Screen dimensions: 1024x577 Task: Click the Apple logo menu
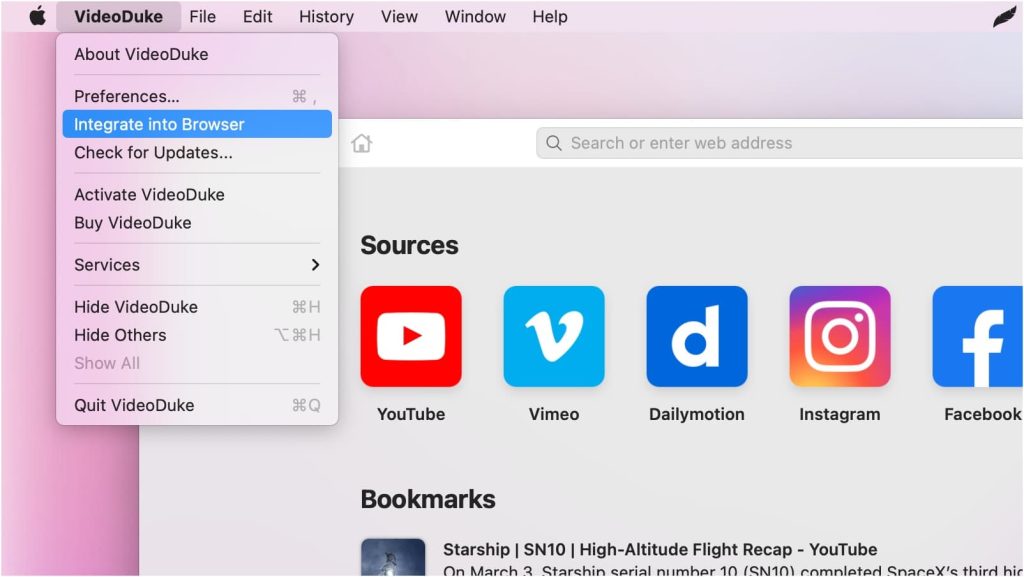(37, 16)
